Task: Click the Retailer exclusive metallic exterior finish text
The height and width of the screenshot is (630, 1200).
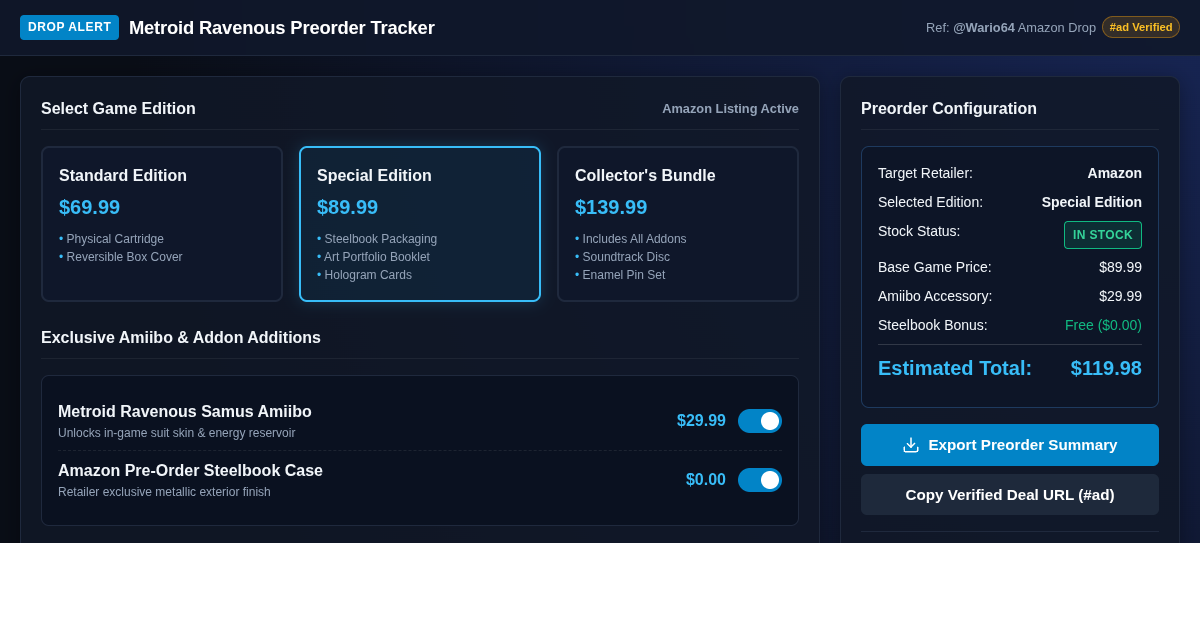Action: point(164,492)
